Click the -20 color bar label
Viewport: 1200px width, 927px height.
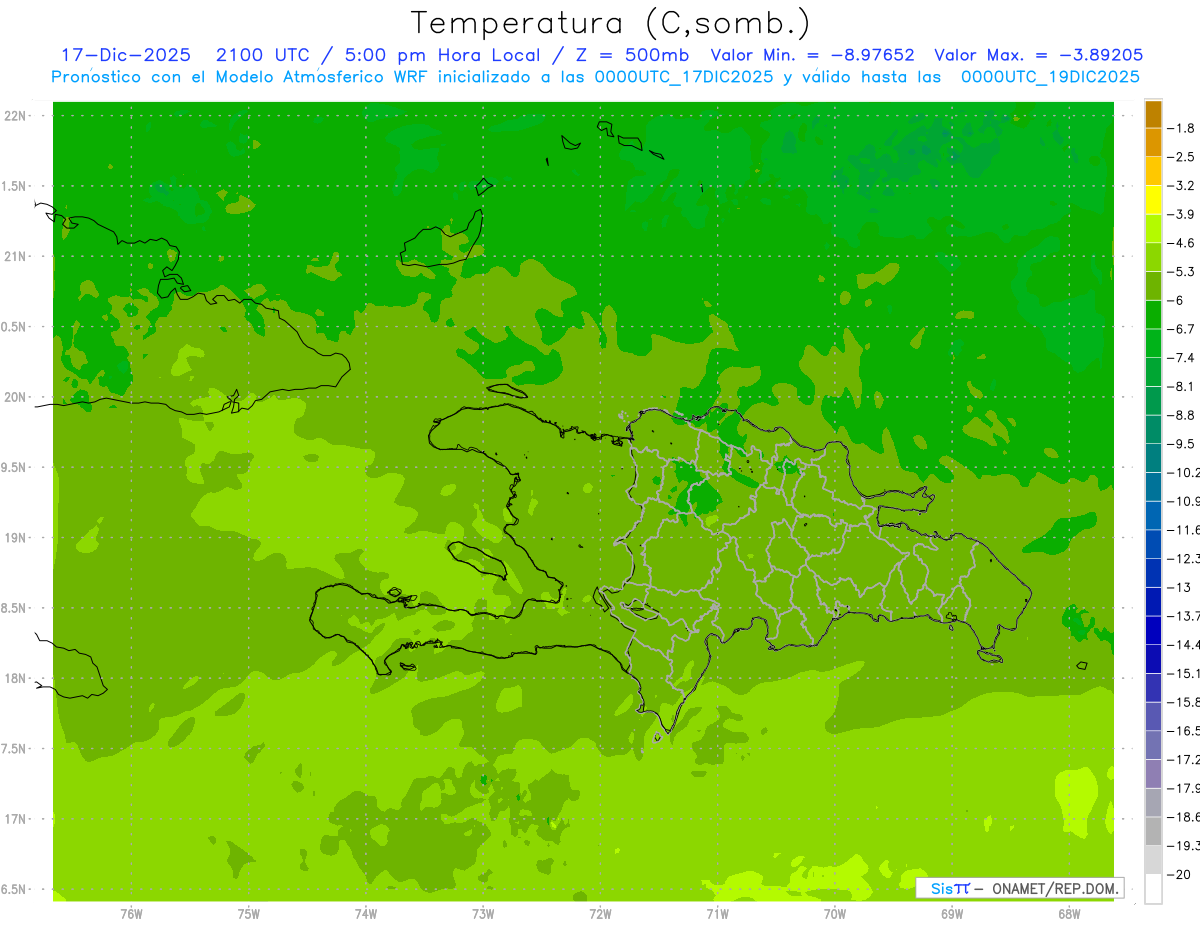1181,873
